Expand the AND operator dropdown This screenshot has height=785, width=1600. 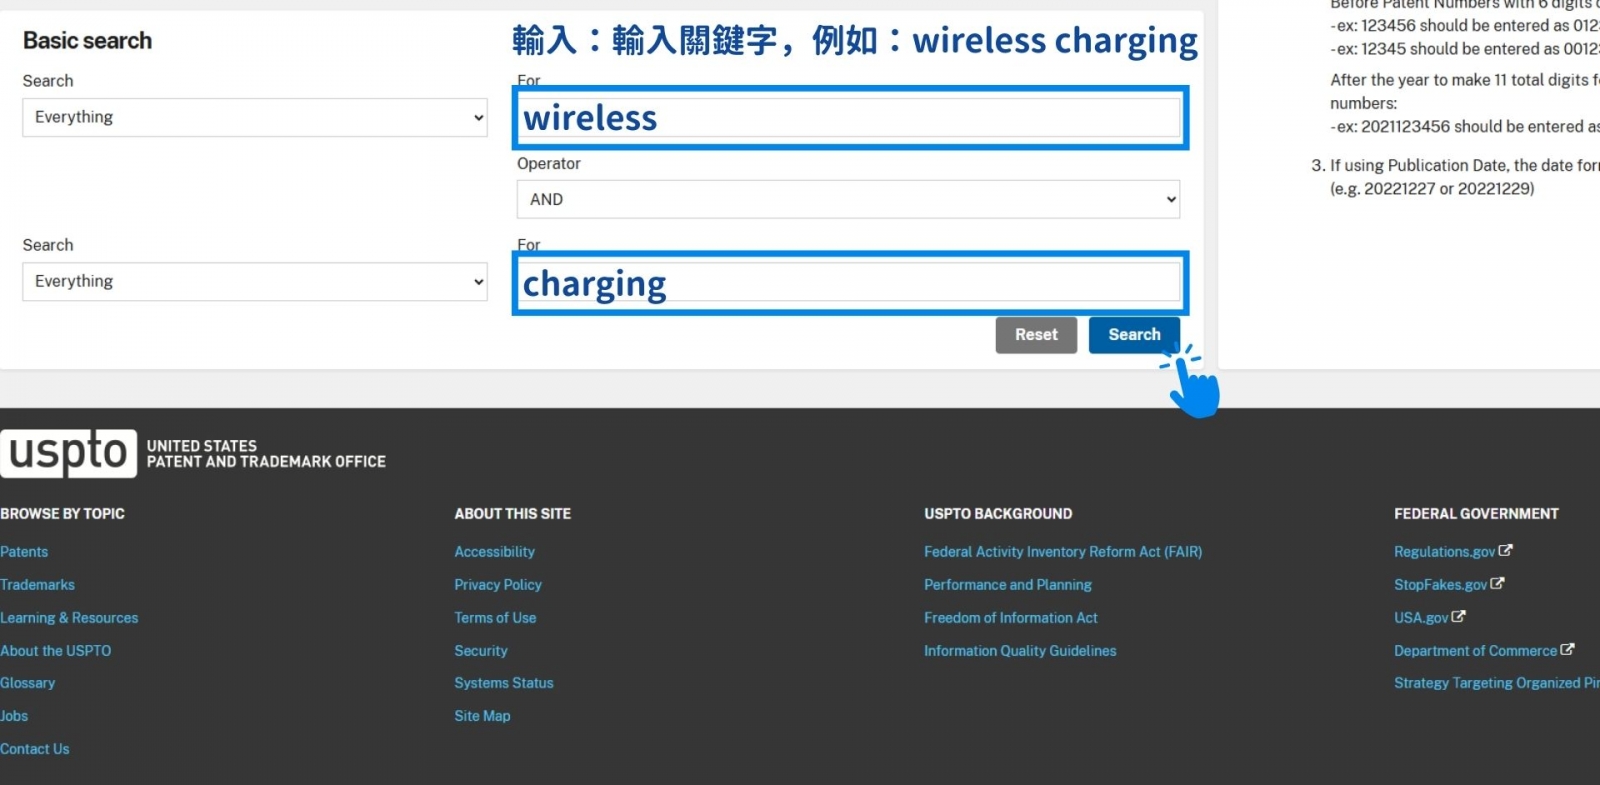[847, 200]
